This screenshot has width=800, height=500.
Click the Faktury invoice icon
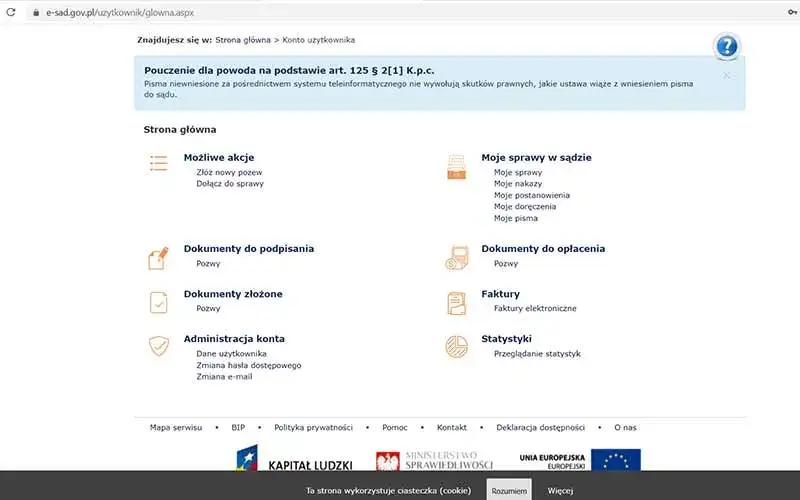457,303
